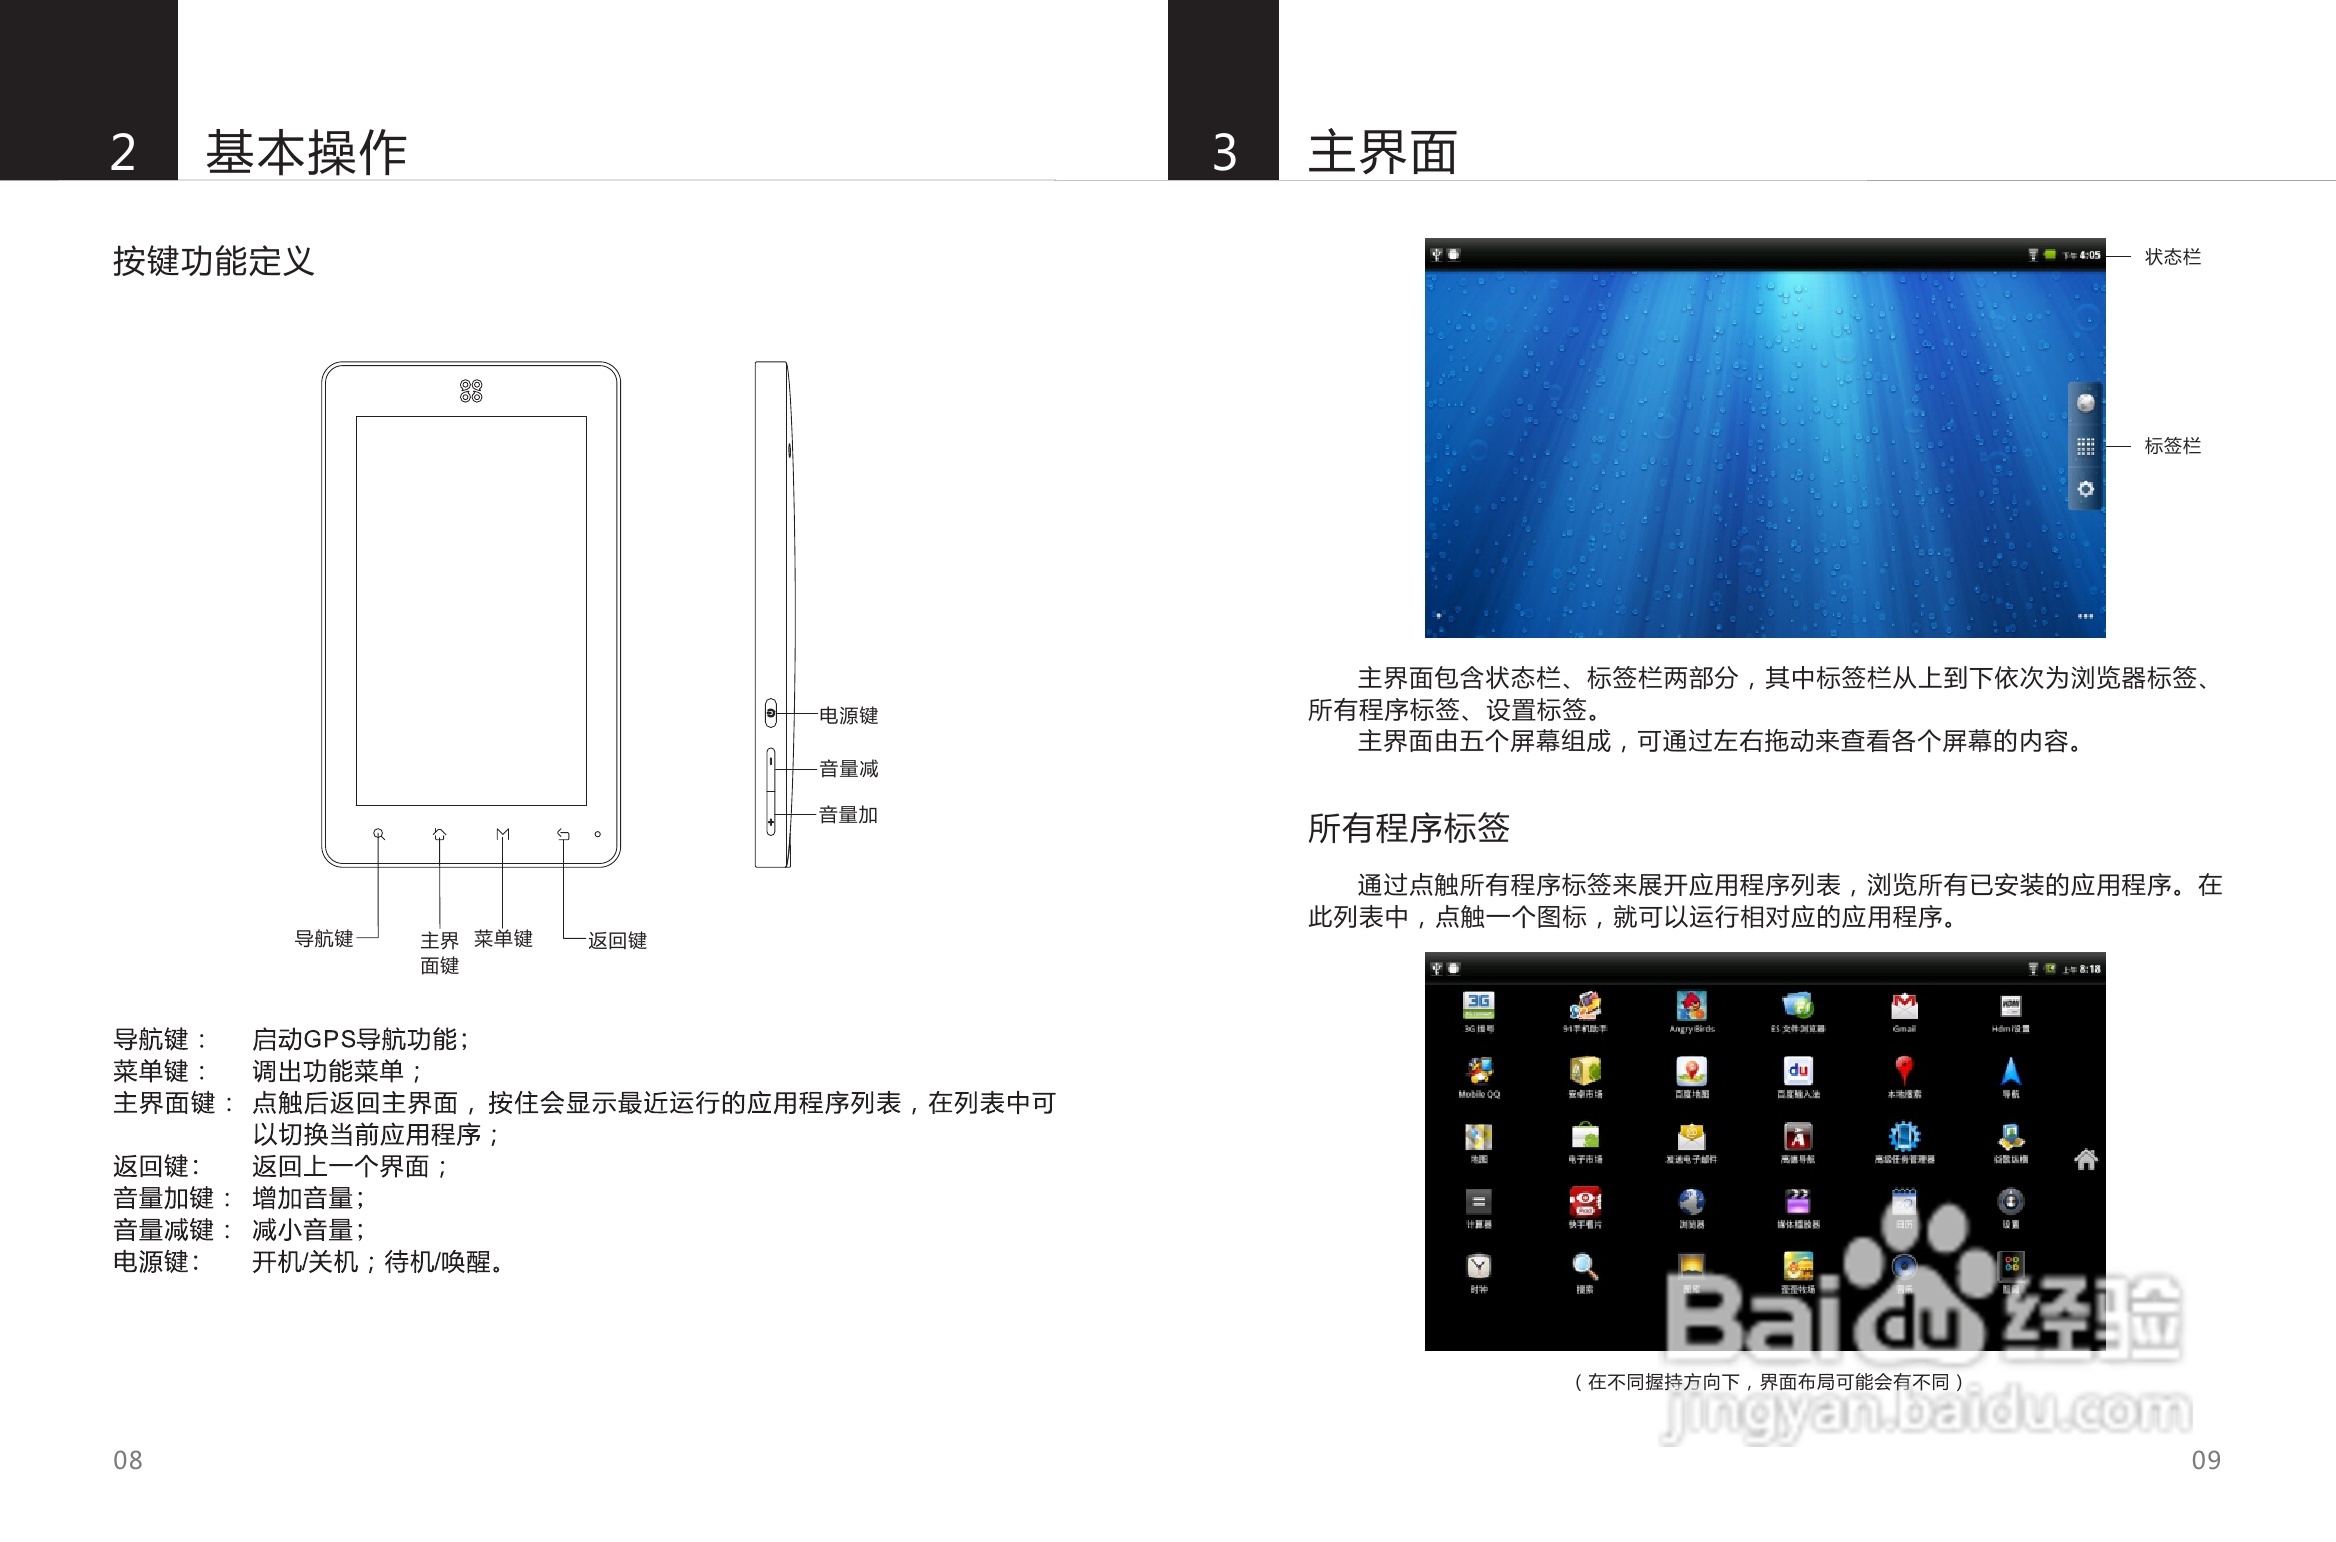2336x1542 pixels.
Task: Open the ES file browser app
Action: 1798,1006
